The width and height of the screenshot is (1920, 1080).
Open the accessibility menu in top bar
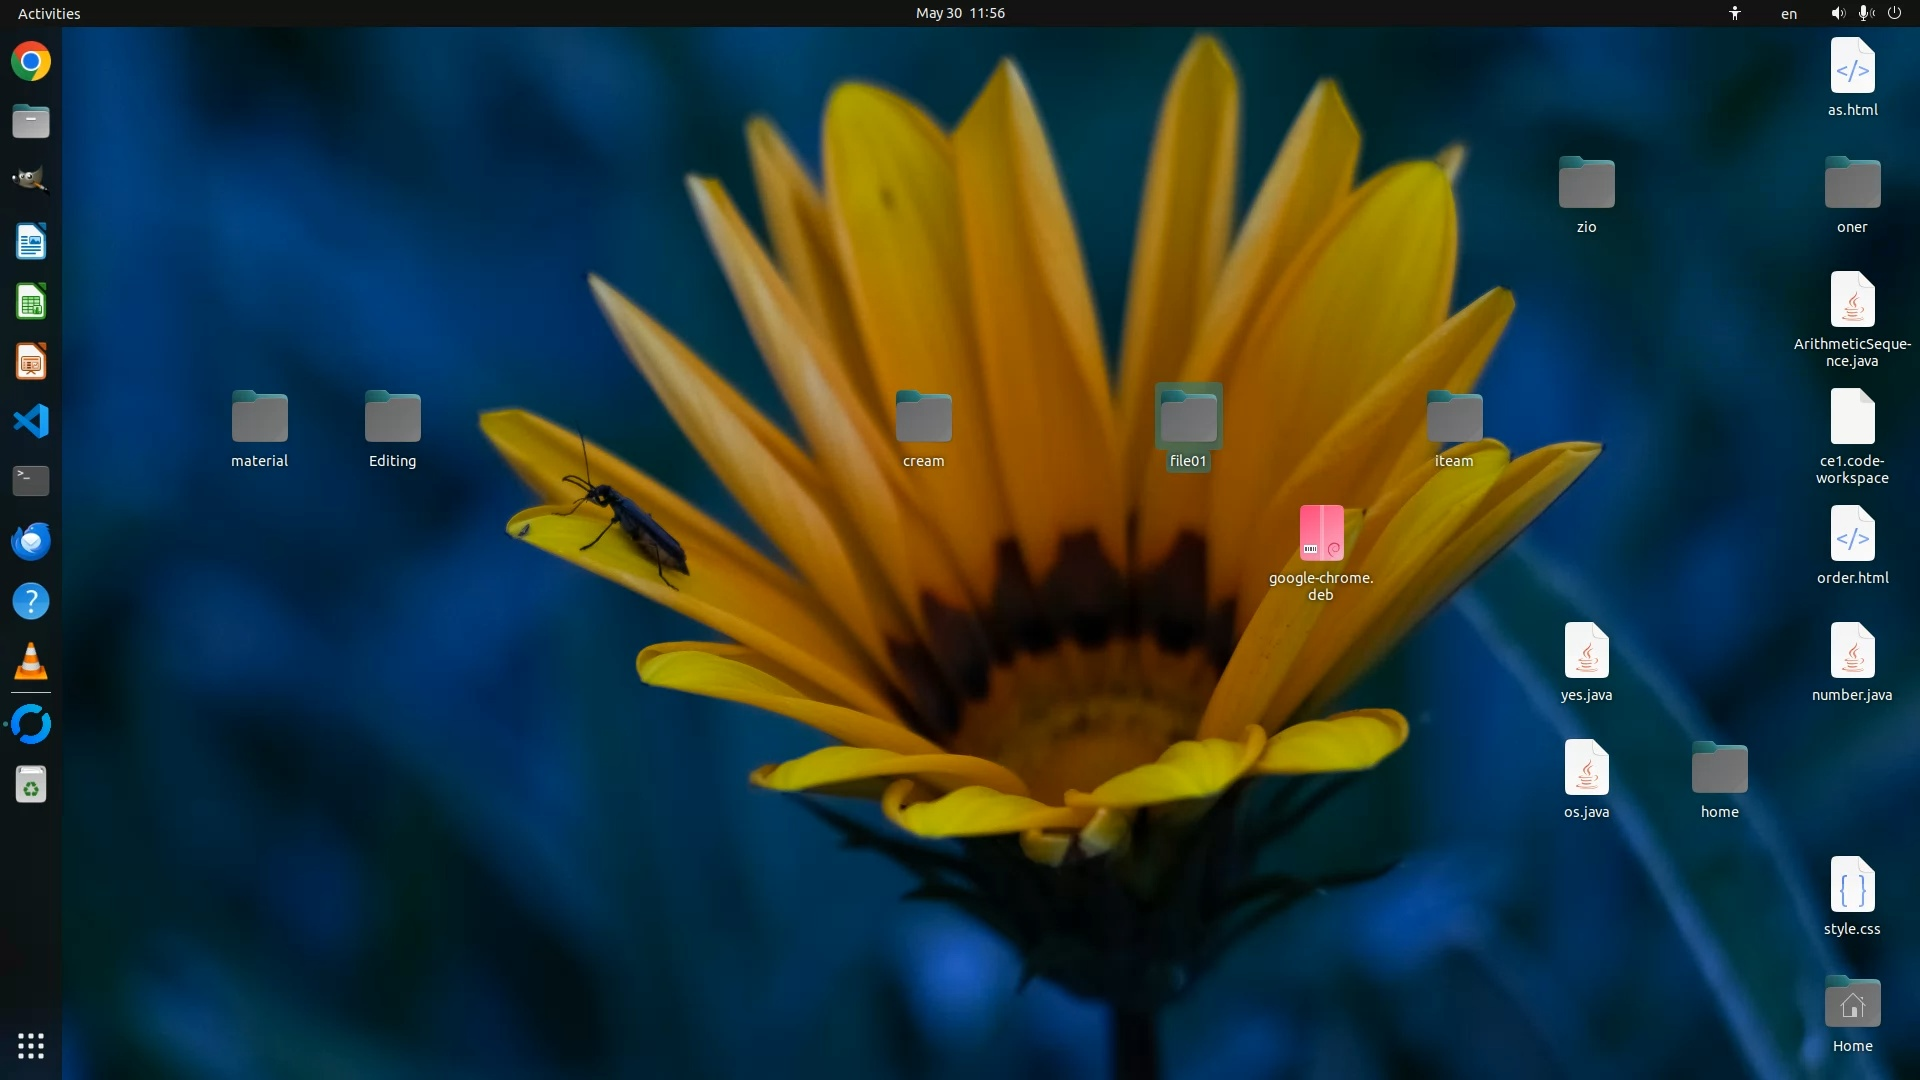(x=1735, y=13)
